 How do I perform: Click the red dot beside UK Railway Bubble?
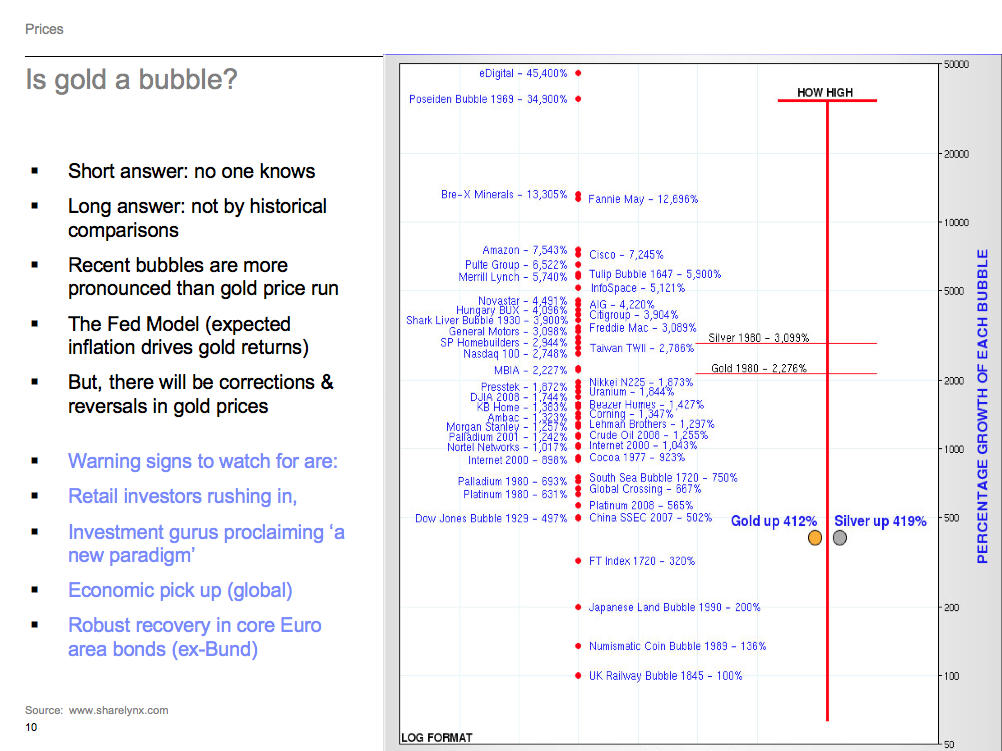578,676
